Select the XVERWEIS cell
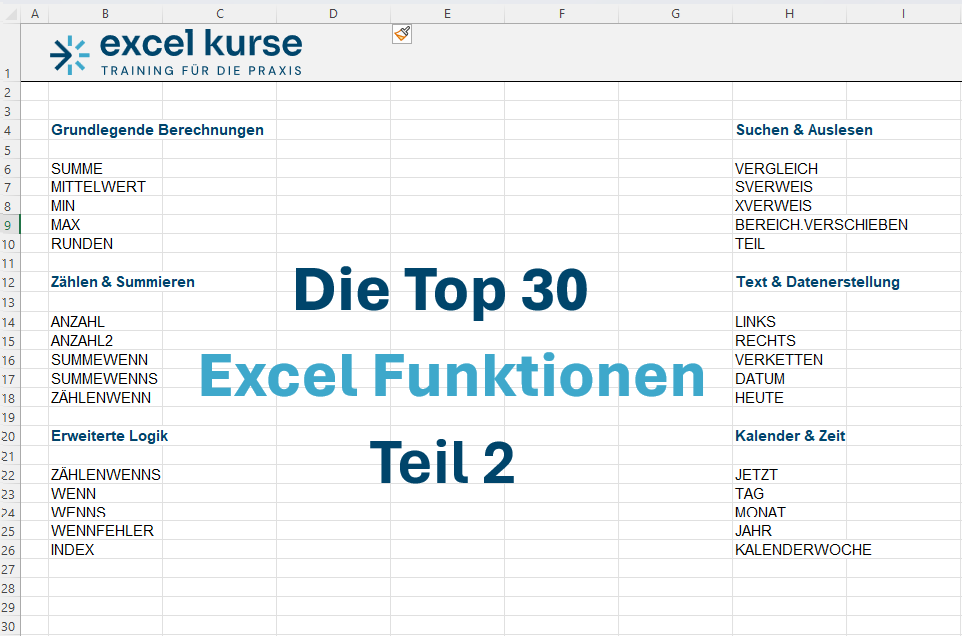The height and width of the screenshot is (636, 962). pyautogui.click(x=773, y=206)
